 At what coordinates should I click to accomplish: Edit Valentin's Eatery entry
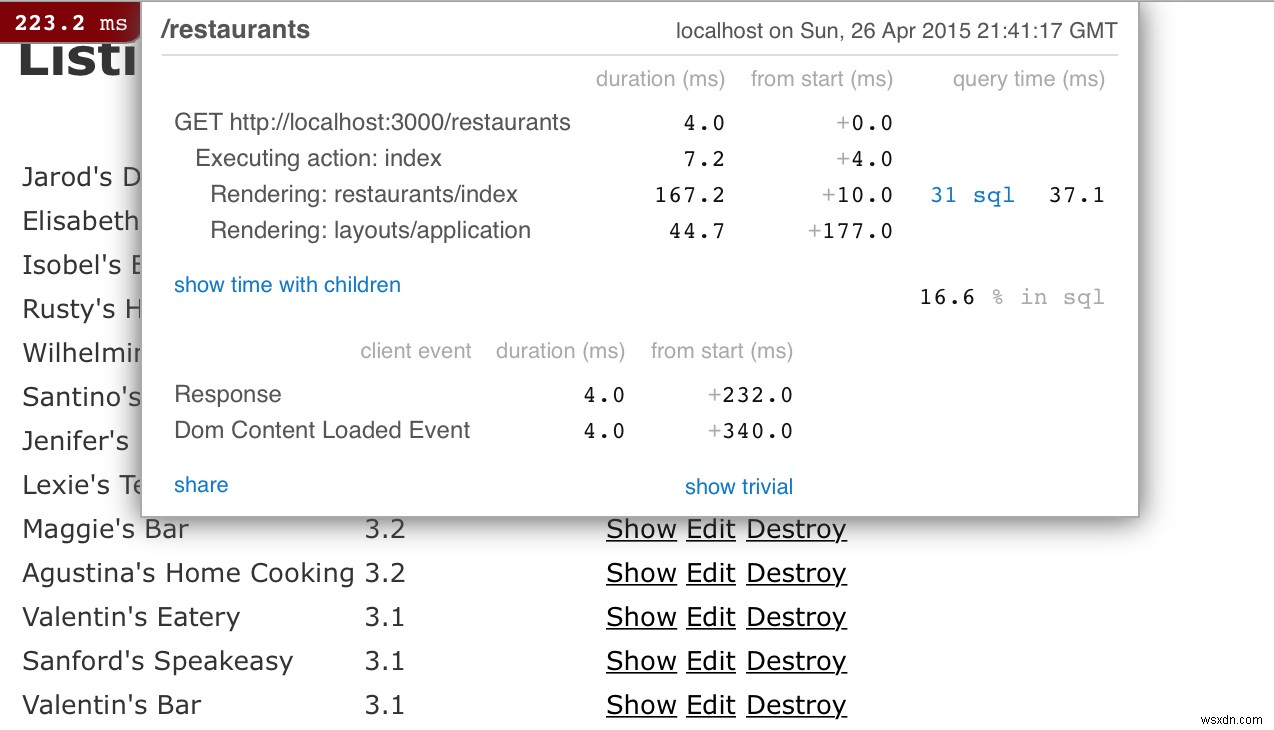point(711,617)
